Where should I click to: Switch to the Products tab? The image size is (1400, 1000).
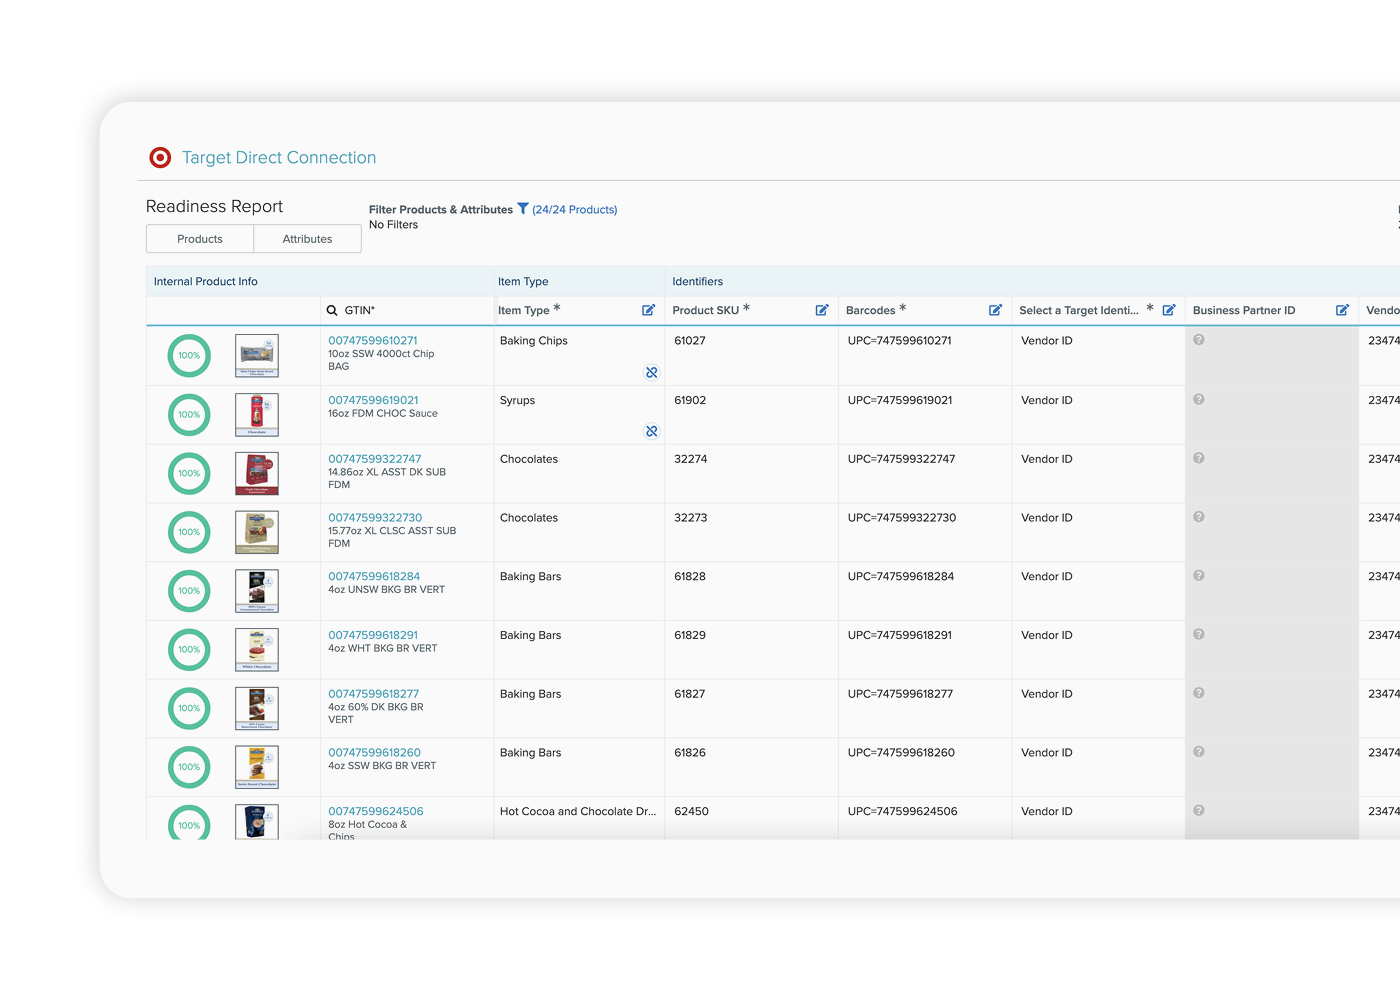(200, 239)
